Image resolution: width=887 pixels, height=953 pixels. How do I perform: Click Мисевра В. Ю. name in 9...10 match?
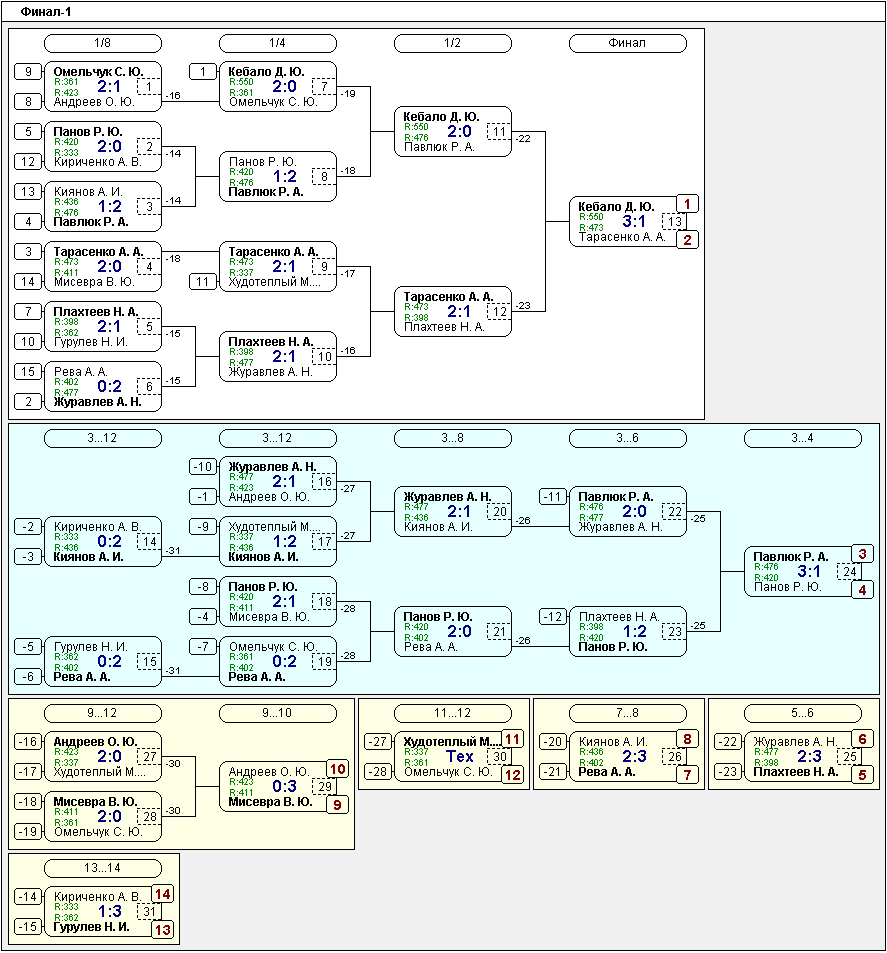[270, 802]
